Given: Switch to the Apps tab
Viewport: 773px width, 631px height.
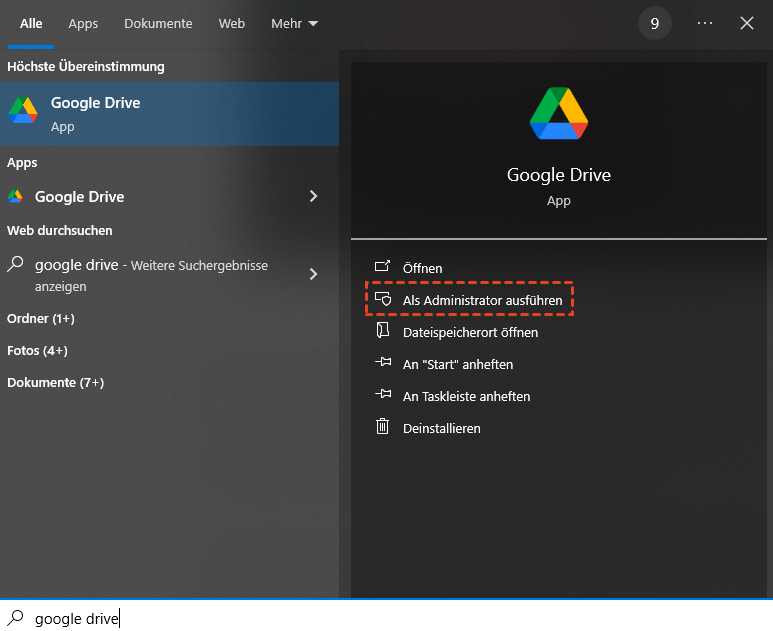Looking at the screenshot, I should (83, 24).
